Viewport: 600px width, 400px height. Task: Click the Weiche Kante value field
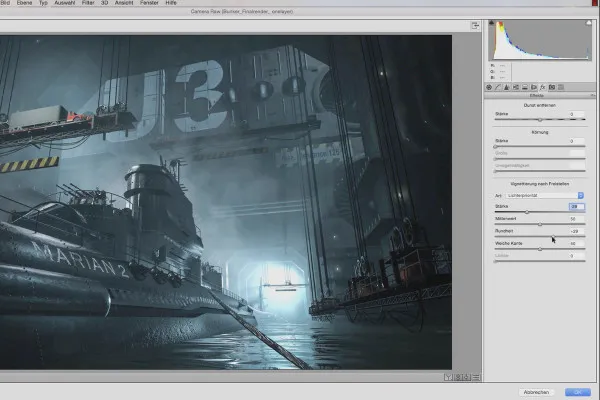tap(577, 243)
